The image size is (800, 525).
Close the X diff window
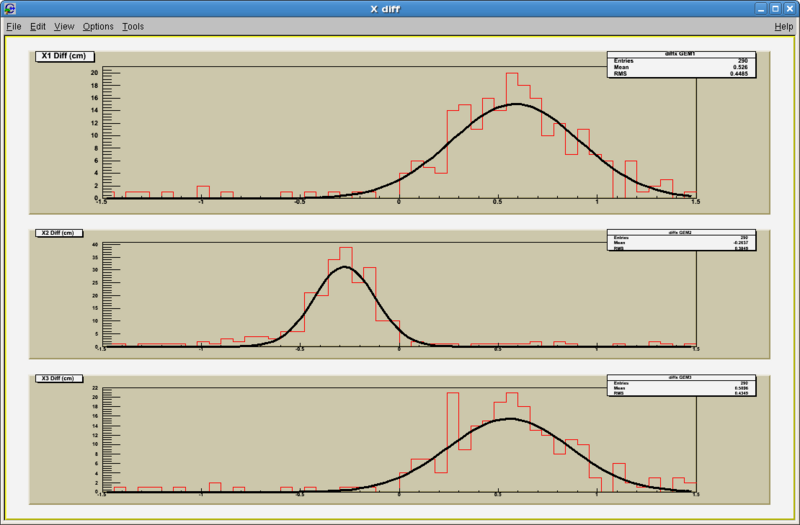(790, 9)
